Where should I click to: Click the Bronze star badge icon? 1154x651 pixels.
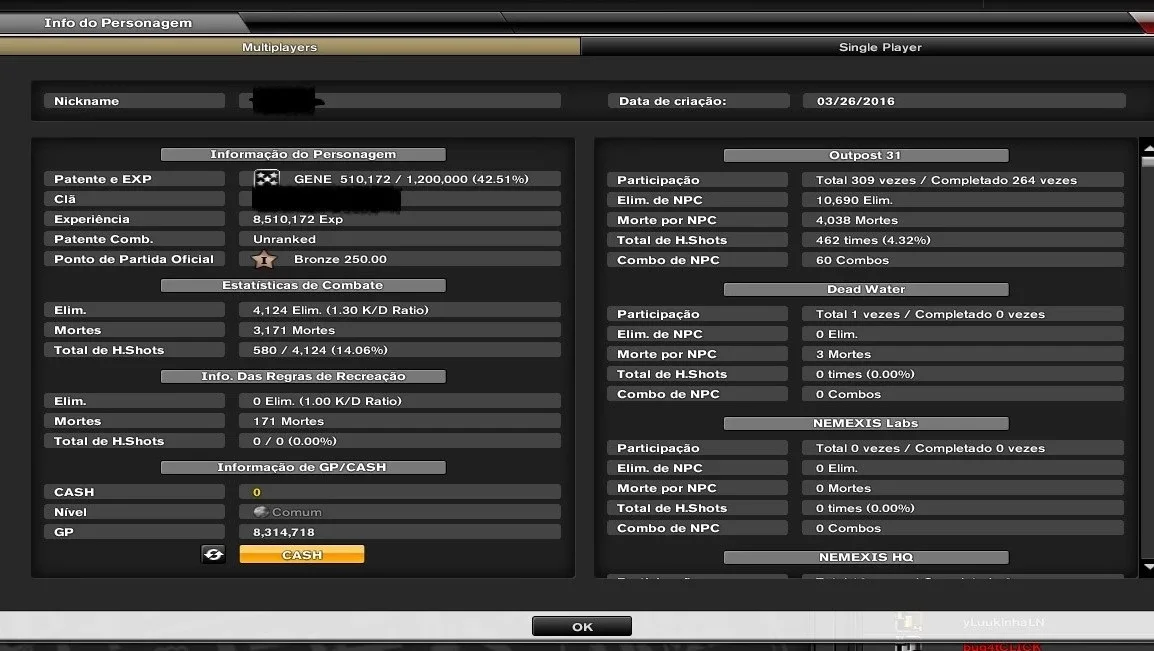tap(263, 259)
